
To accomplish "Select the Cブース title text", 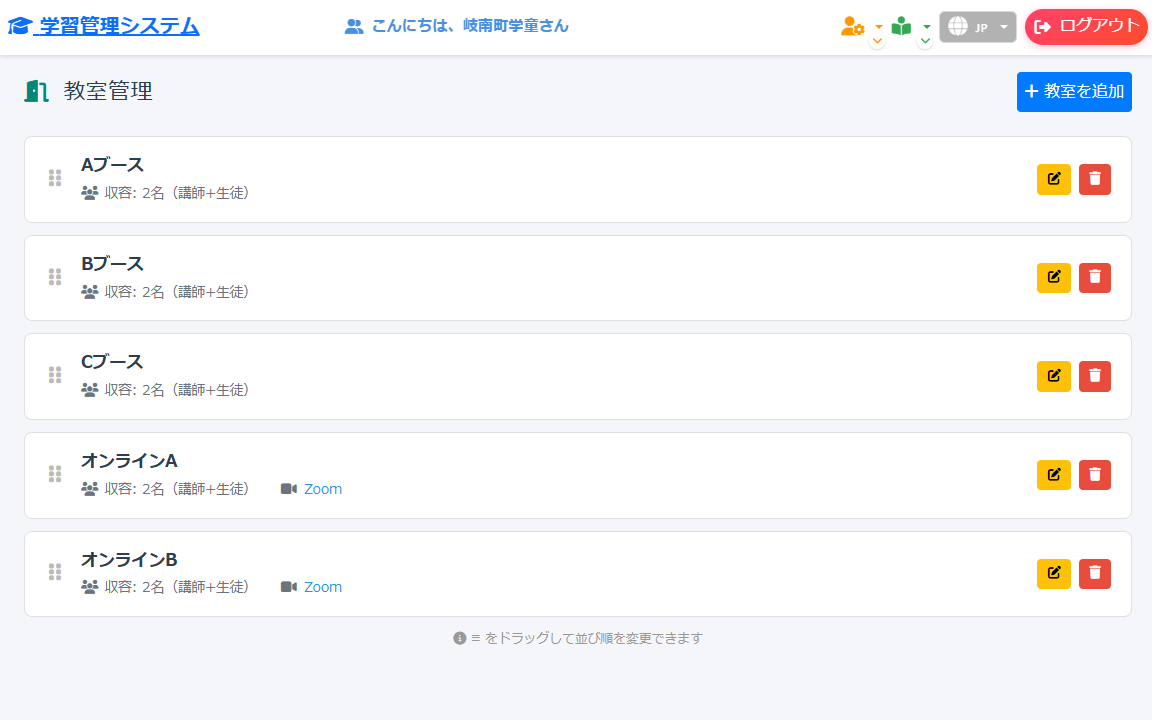I will click(112, 362).
